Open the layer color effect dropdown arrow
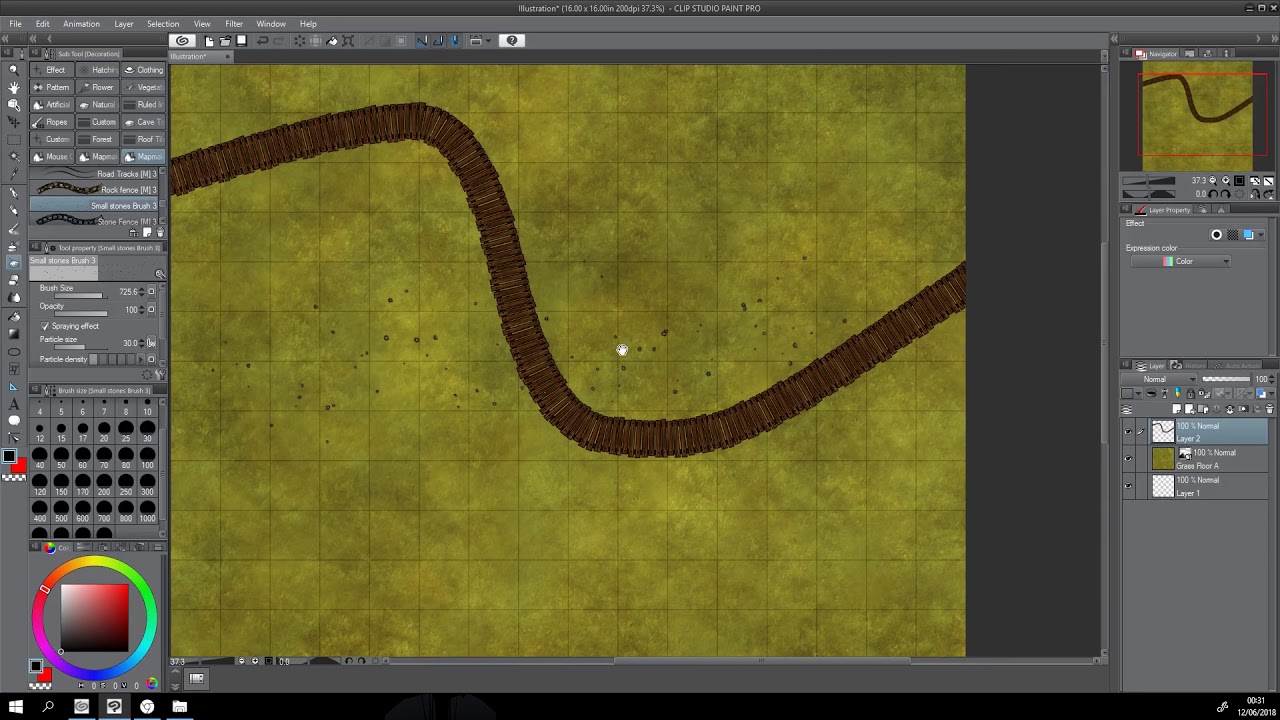Screen dimensions: 1280x720 coord(1261,235)
